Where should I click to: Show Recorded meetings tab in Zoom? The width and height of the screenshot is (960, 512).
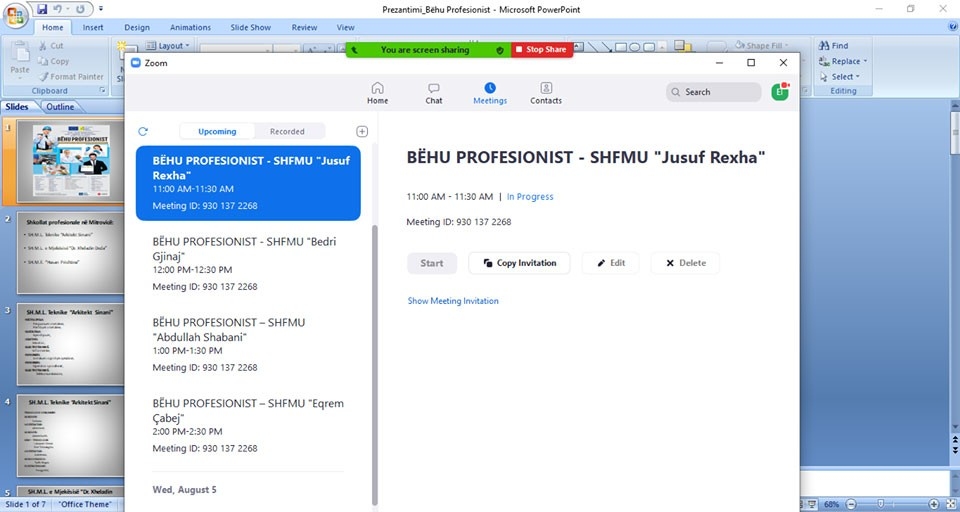[287, 131]
